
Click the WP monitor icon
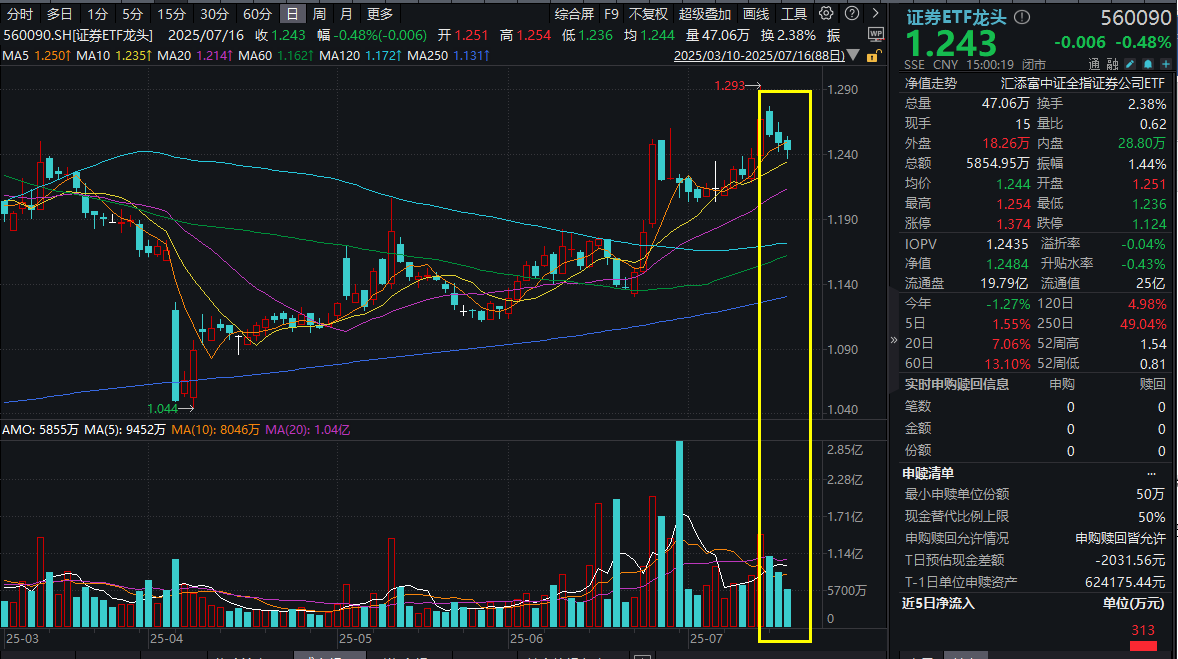click(876, 33)
